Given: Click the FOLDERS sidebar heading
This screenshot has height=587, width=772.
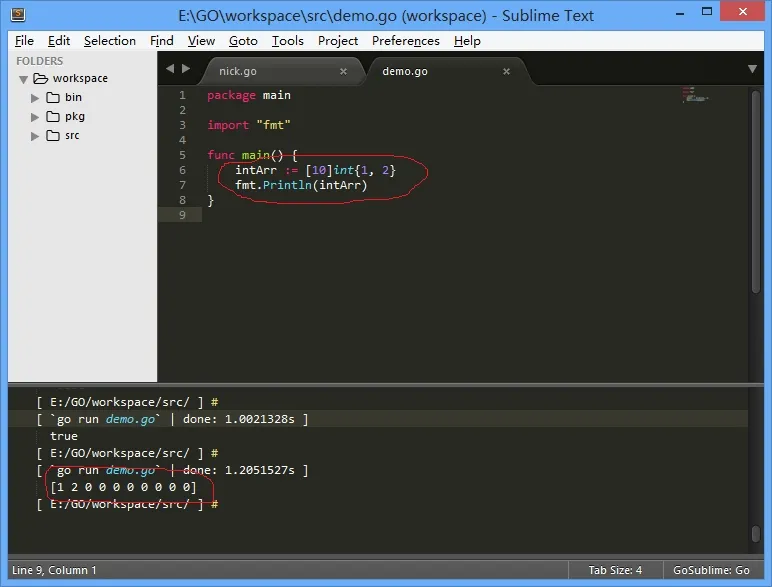Looking at the screenshot, I should pos(39,61).
